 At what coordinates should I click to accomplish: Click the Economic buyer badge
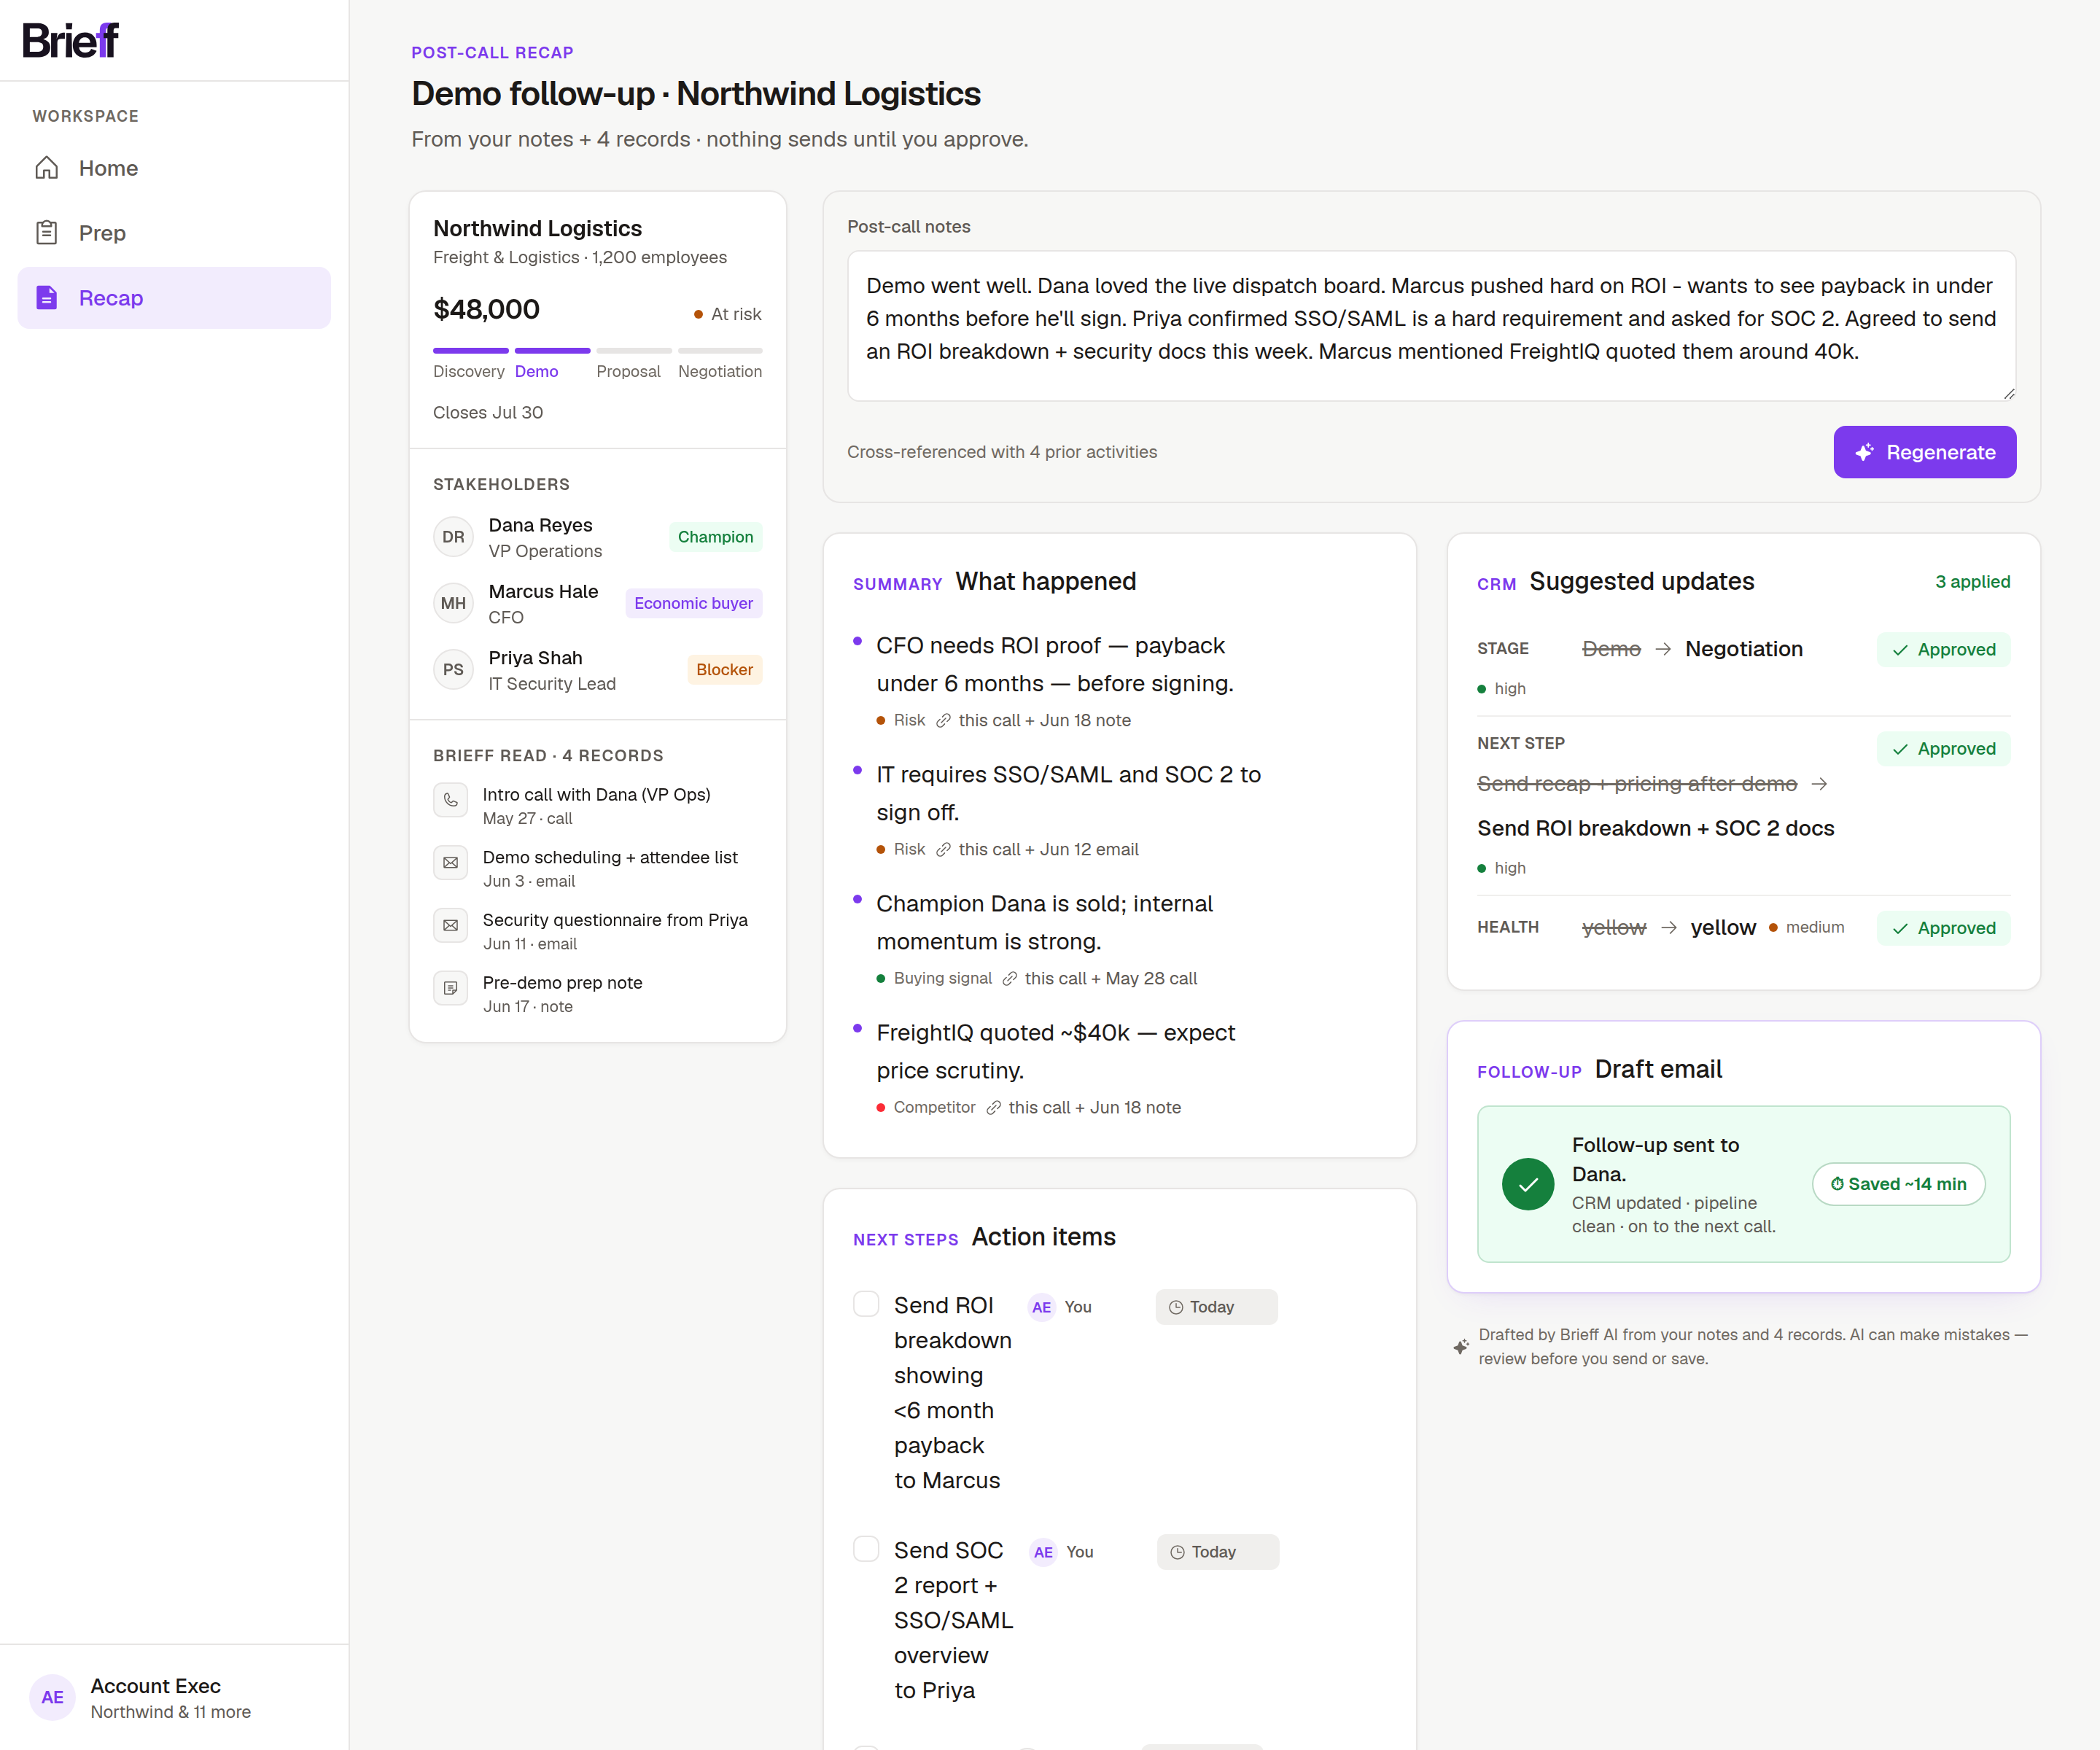coord(693,603)
